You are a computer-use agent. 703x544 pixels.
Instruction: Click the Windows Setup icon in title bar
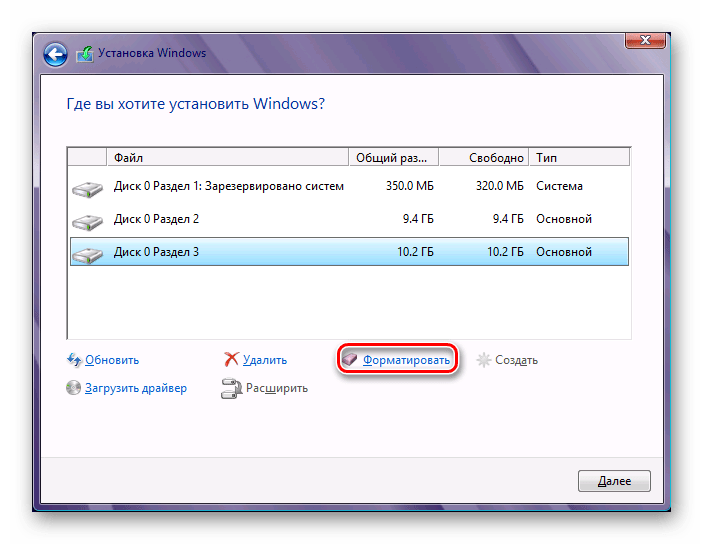tap(85, 54)
